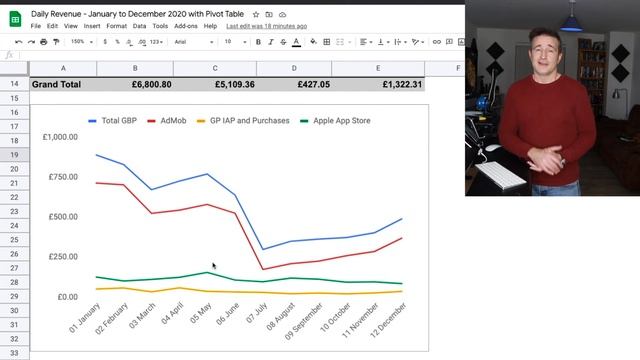This screenshot has width=640, height=360.
Task: Toggle bold formatting
Action: pyautogui.click(x=258, y=42)
